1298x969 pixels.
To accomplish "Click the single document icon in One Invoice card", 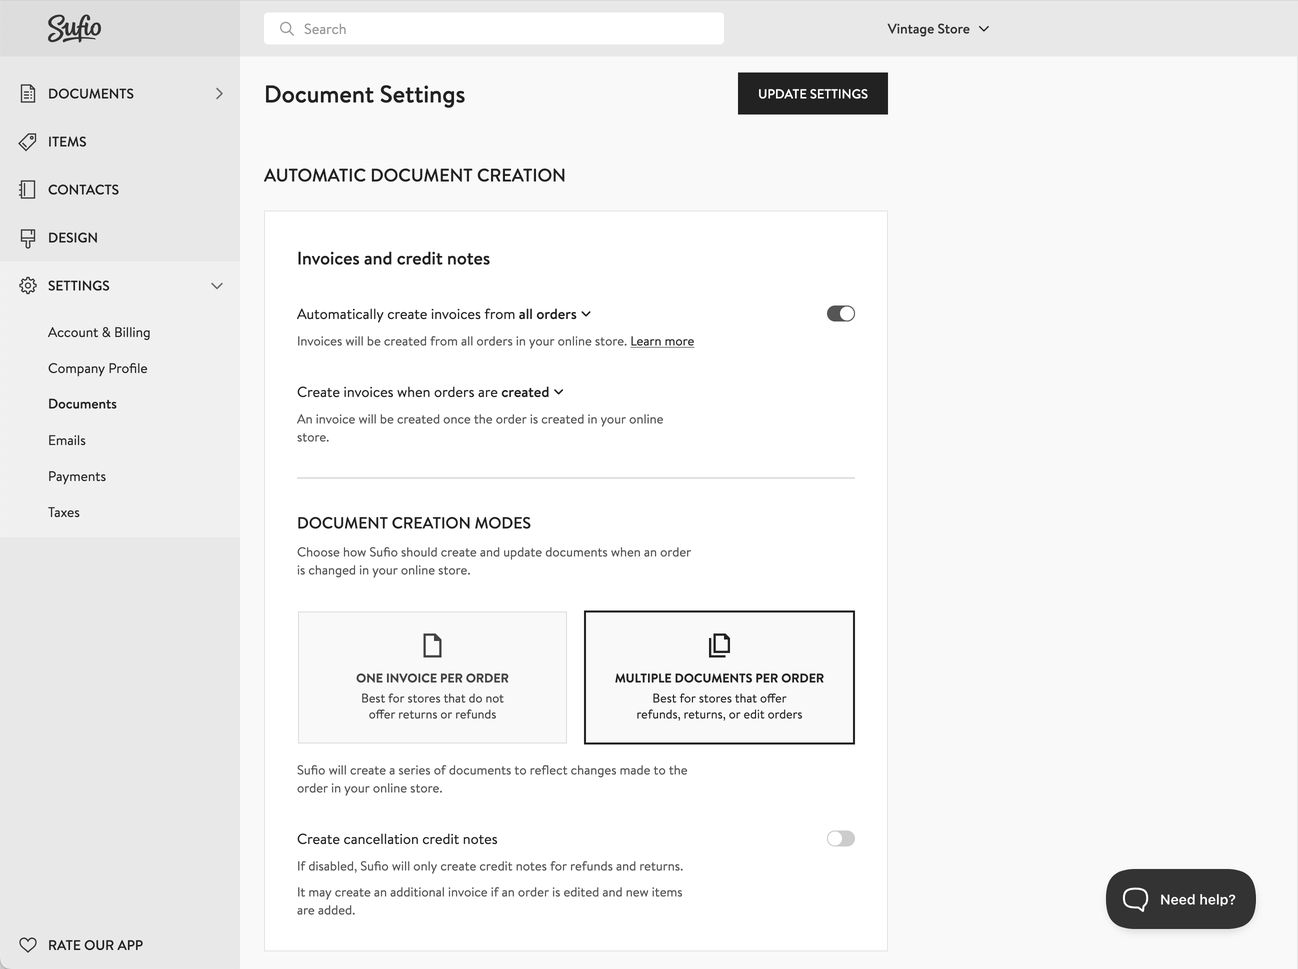I will click(x=432, y=645).
